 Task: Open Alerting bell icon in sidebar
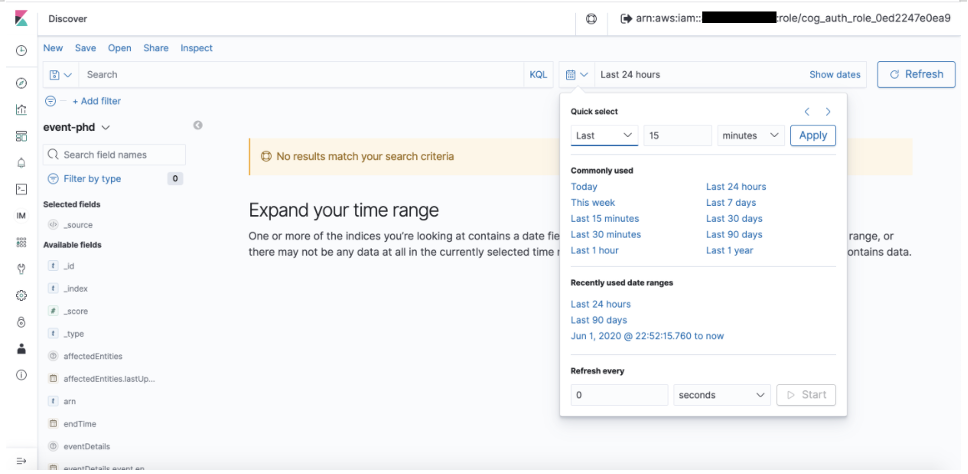pyautogui.click(x=21, y=163)
